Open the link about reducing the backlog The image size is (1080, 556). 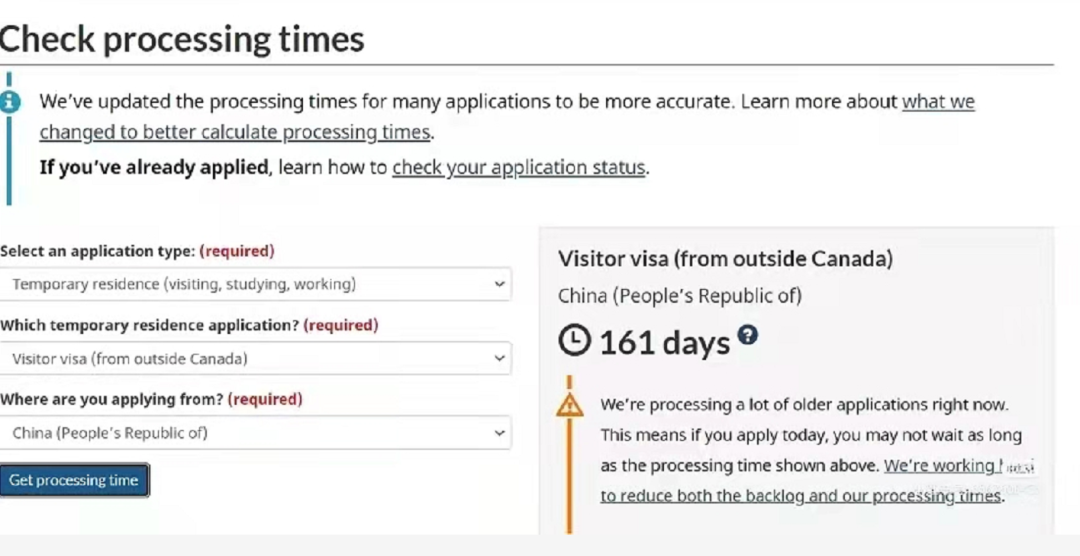(800, 496)
